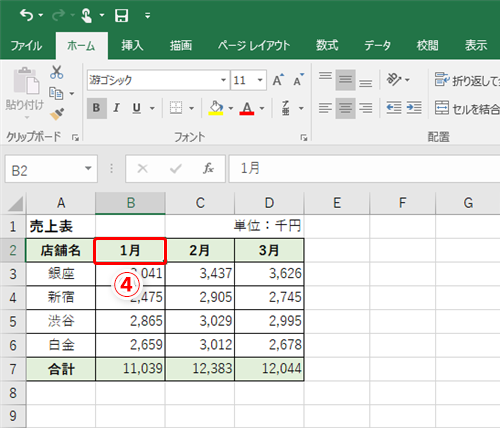Select the ホーム ribbon tab
This screenshot has width=500, height=428.
click(x=81, y=45)
